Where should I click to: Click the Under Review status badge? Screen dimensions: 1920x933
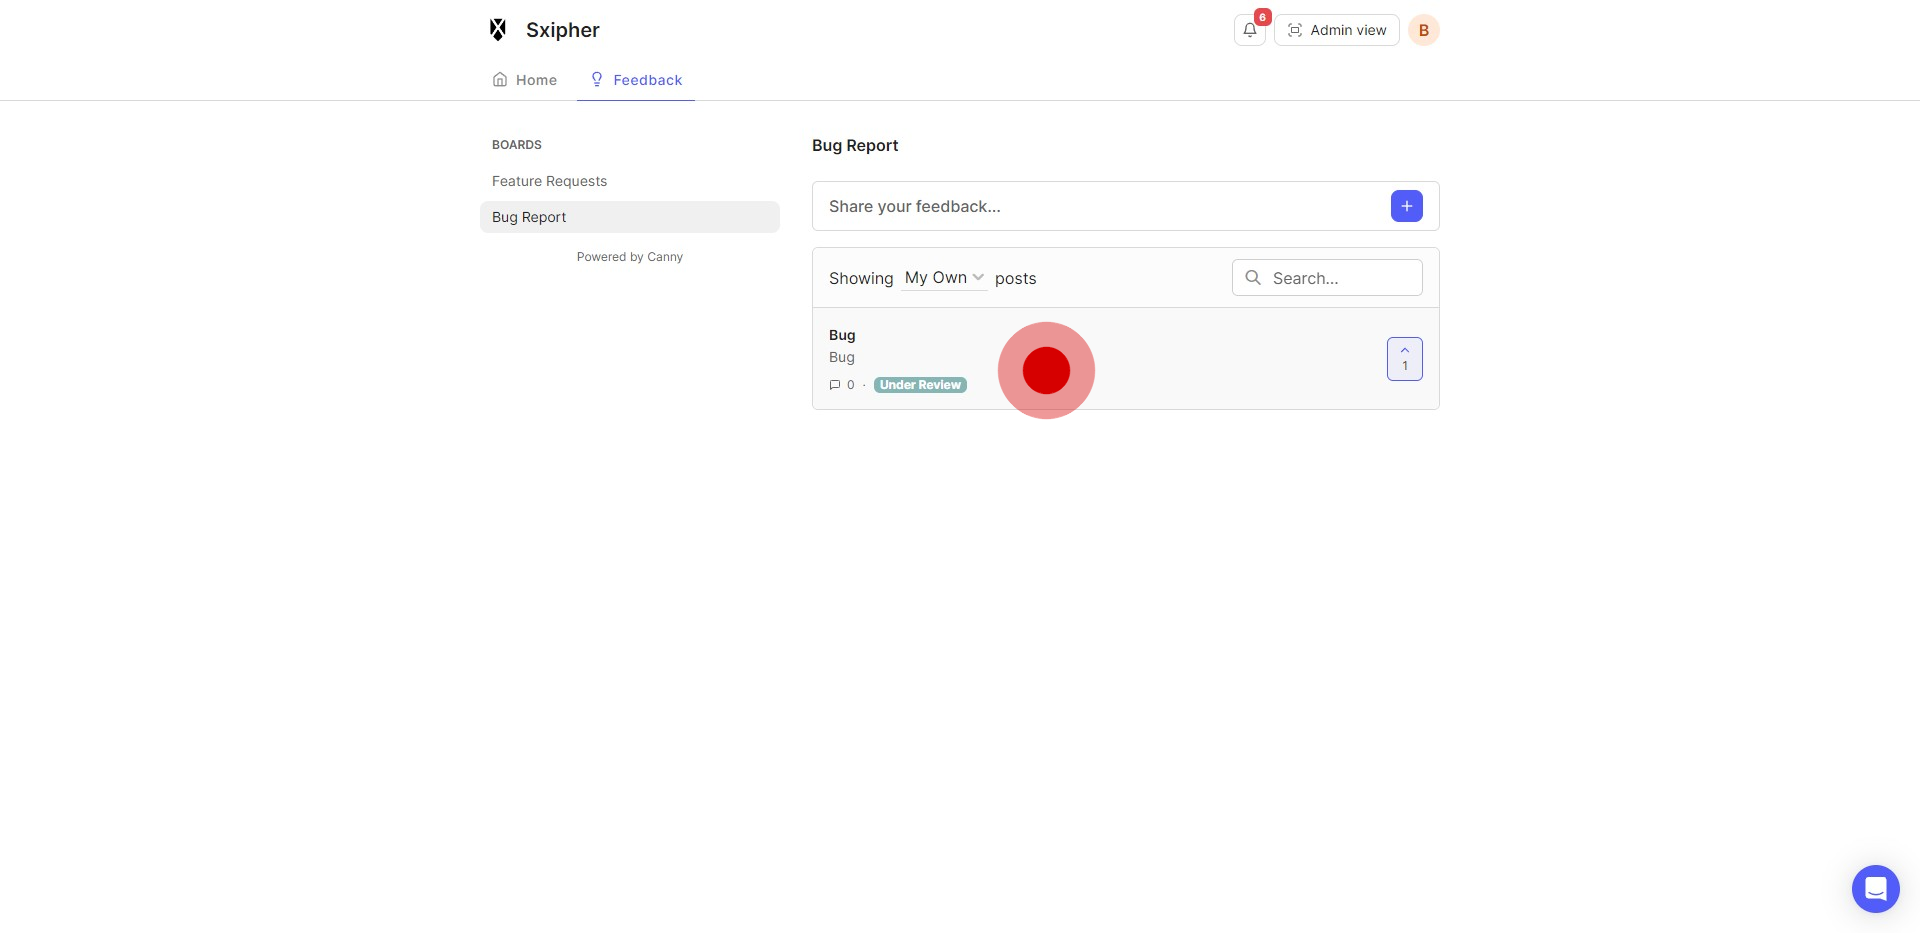pyautogui.click(x=920, y=385)
